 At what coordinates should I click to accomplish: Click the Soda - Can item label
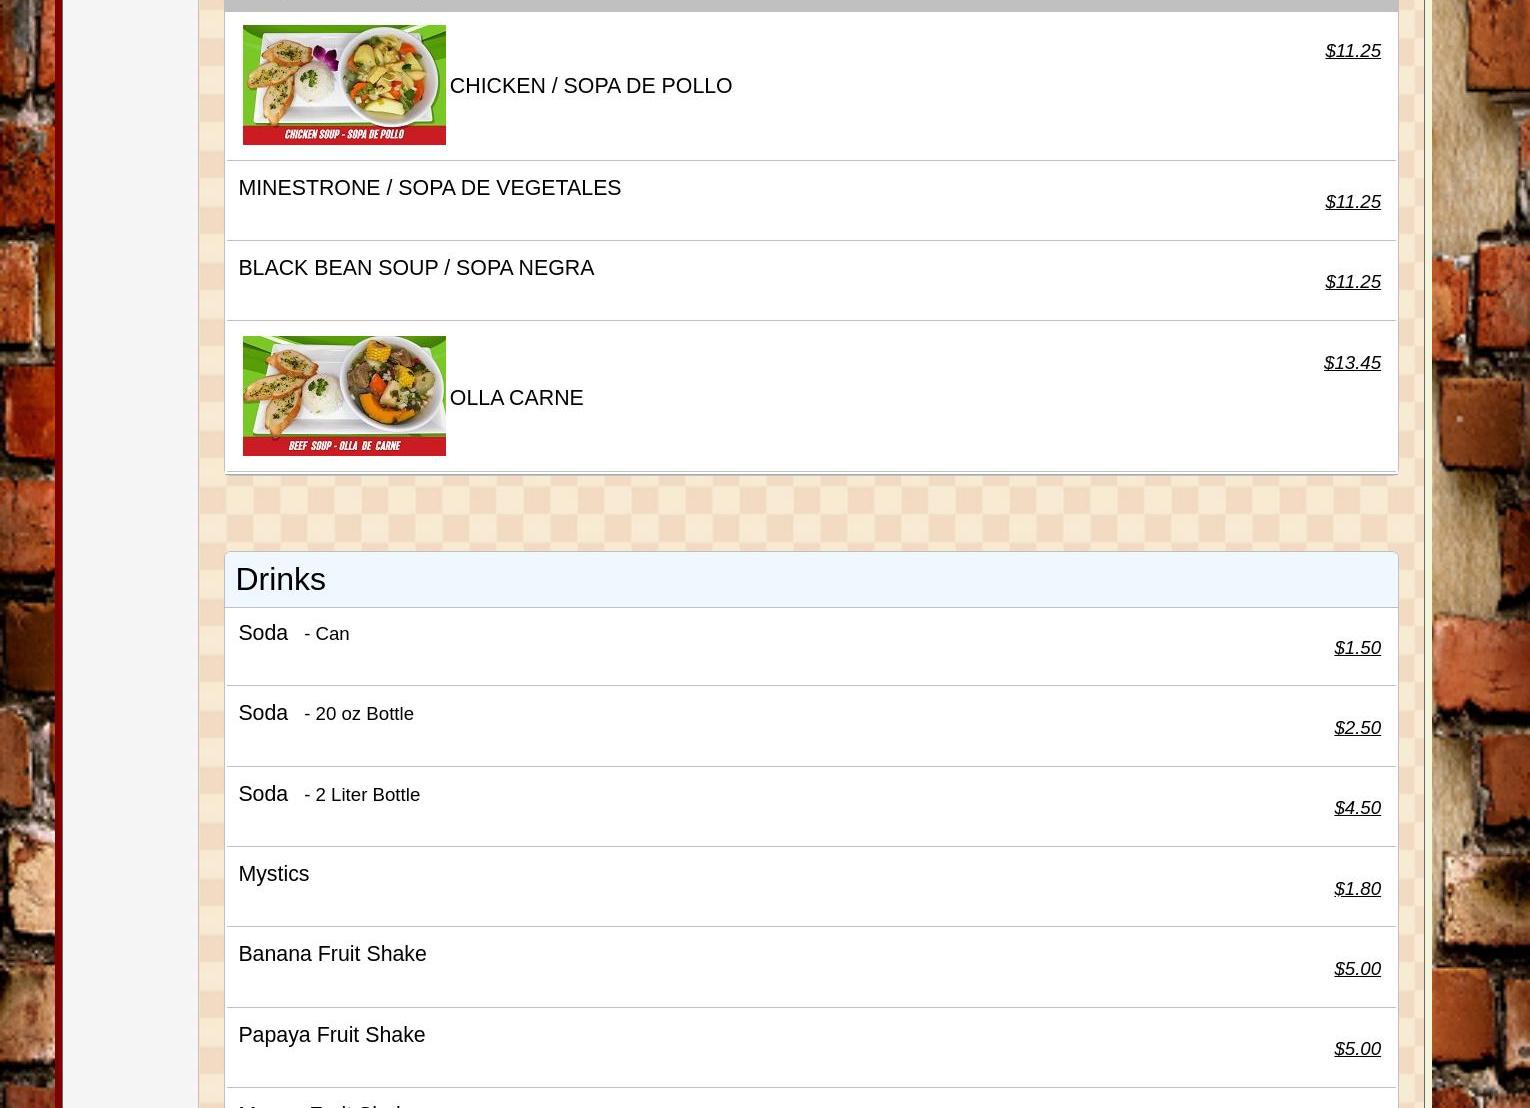(x=293, y=633)
